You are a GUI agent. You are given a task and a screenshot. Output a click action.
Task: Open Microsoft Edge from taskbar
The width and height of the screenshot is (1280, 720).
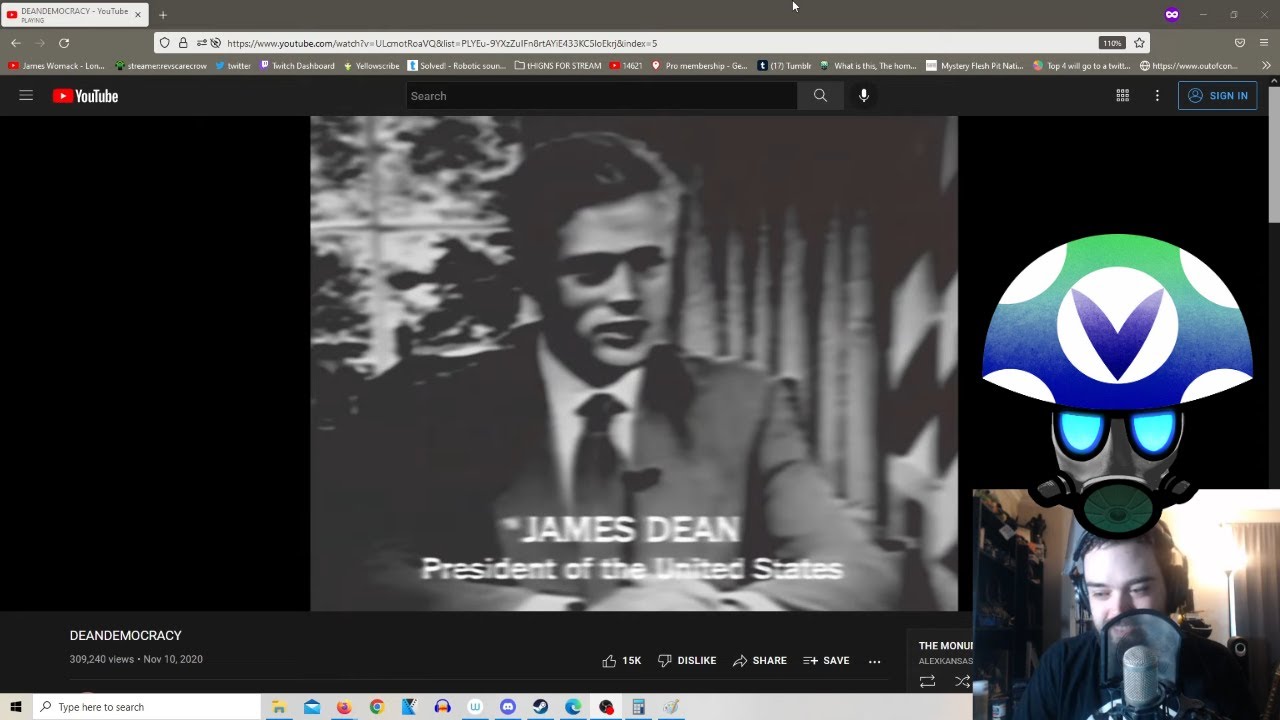pyautogui.click(x=573, y=707)
